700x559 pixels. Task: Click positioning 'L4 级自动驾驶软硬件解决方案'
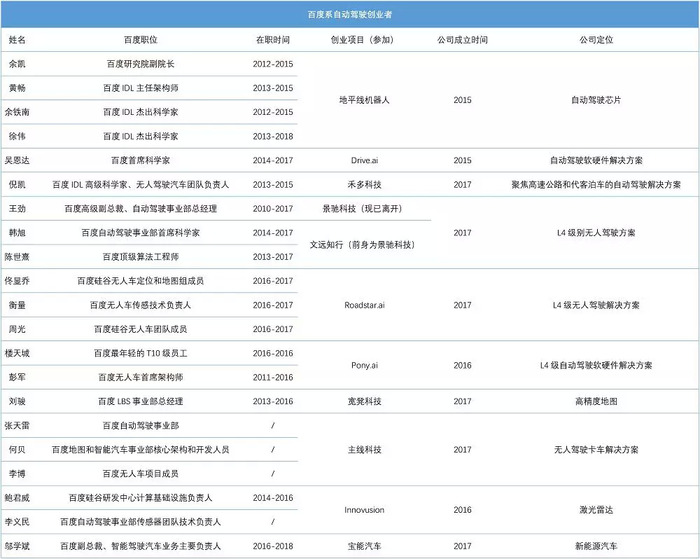596,365
